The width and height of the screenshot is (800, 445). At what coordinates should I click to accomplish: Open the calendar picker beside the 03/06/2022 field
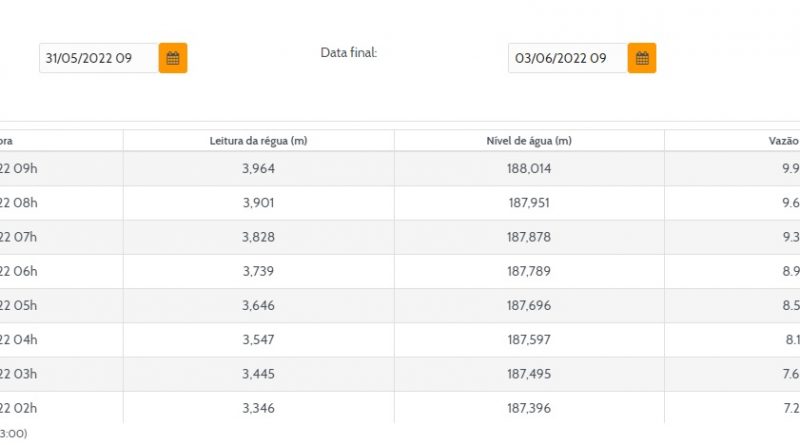tap(642, 58)
